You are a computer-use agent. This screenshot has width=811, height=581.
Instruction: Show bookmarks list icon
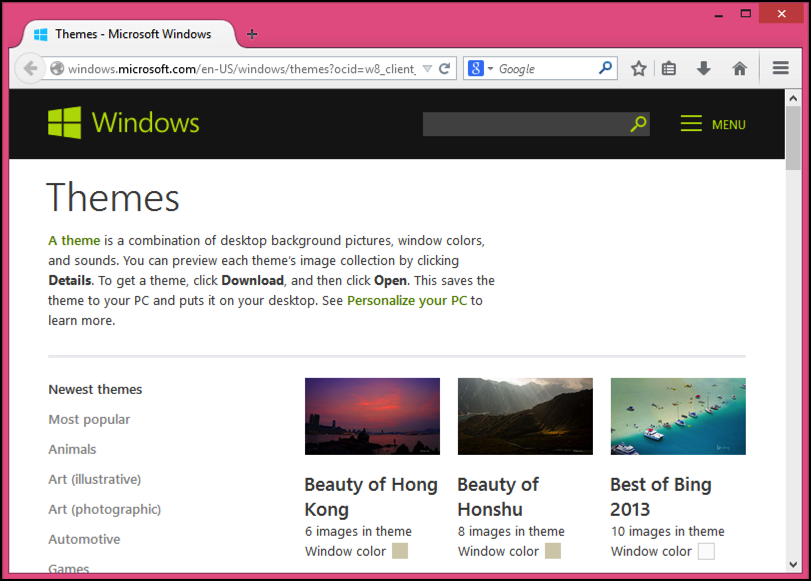(669, 68)
